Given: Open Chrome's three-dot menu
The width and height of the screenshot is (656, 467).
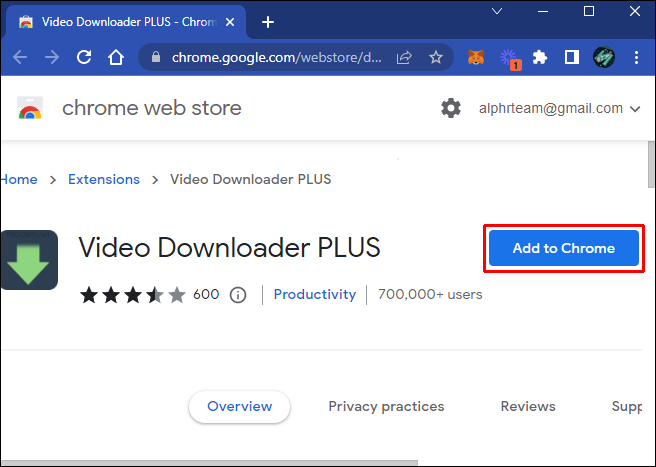Looking at the screenshot, I should (636, 57).
